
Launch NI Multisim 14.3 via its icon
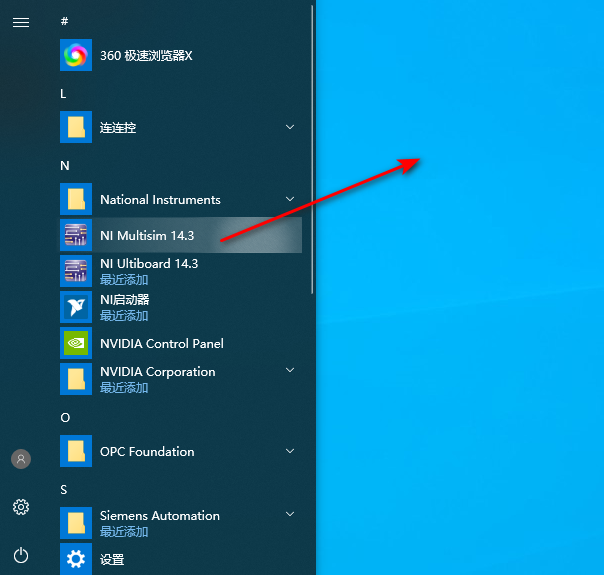(76, 235)
